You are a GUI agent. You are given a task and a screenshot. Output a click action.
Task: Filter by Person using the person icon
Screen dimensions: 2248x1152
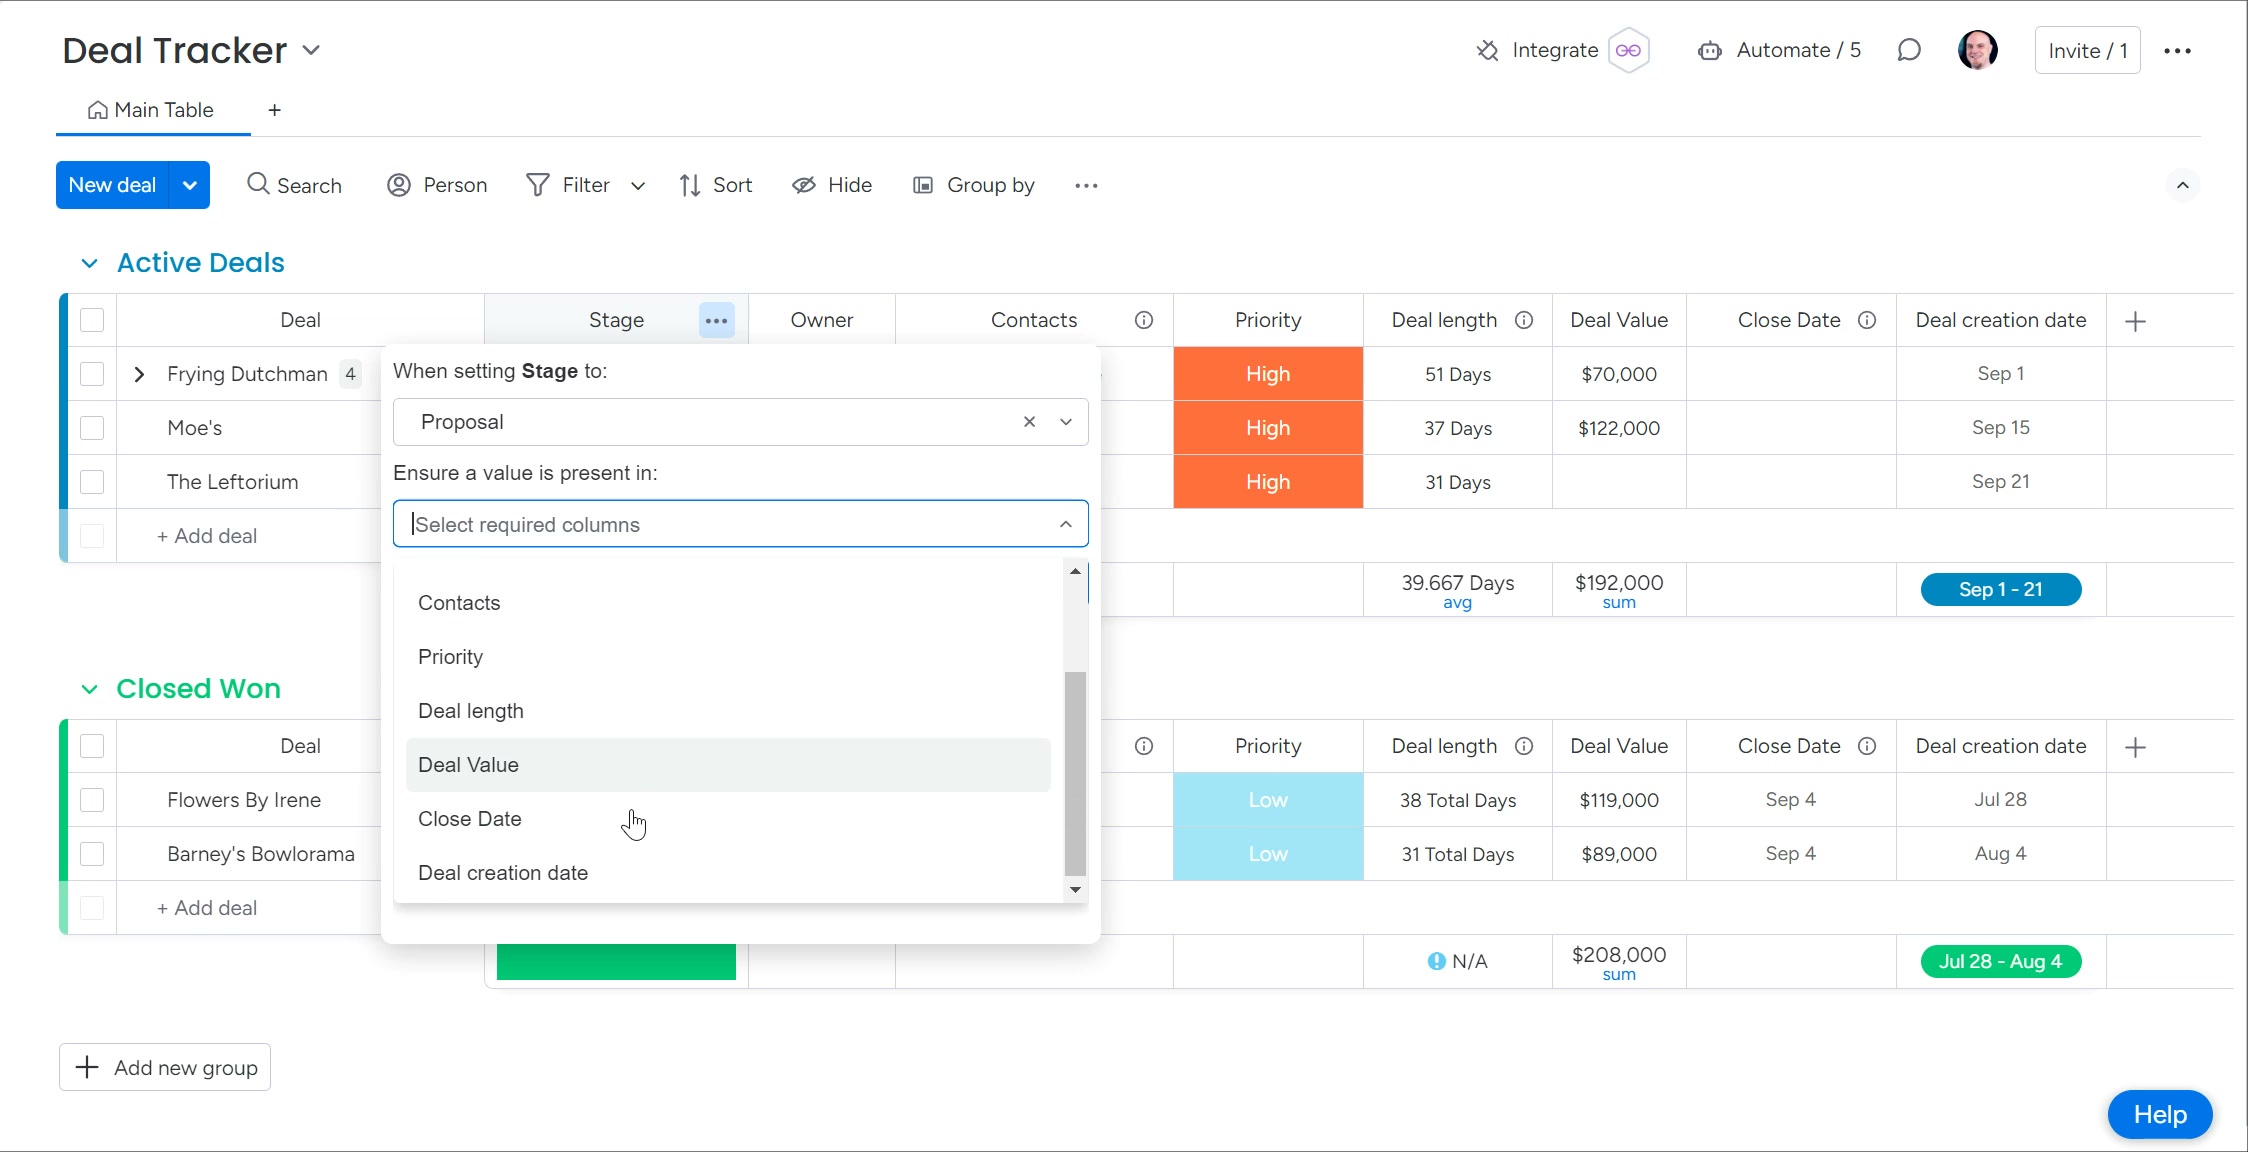click(399, 185)
